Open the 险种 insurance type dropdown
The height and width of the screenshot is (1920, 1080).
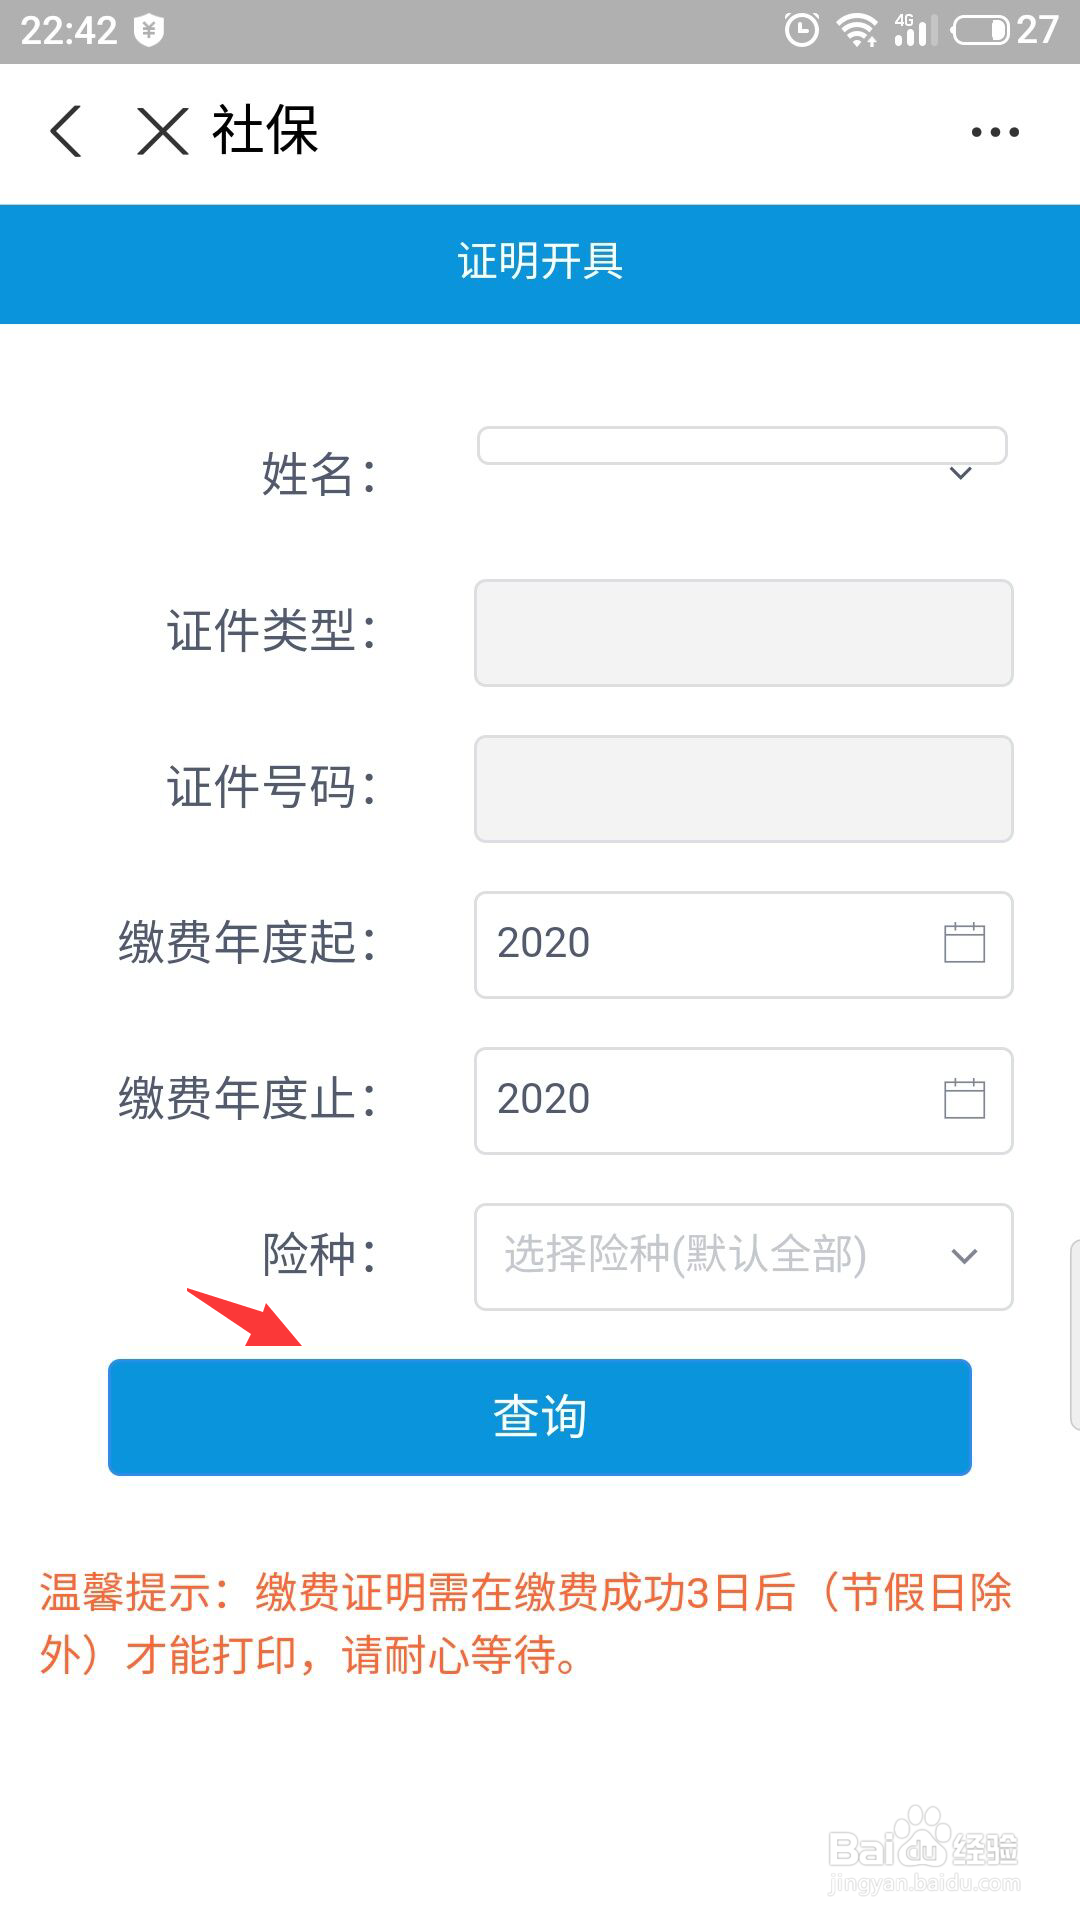961,1257
